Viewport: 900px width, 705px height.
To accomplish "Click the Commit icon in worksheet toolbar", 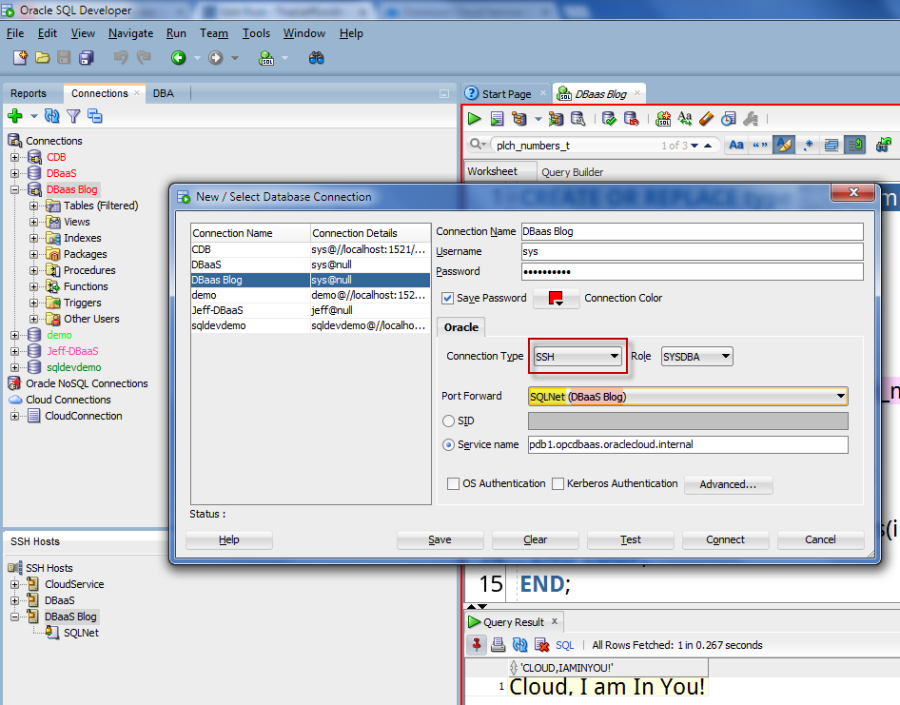I will (x=609, y=119).
